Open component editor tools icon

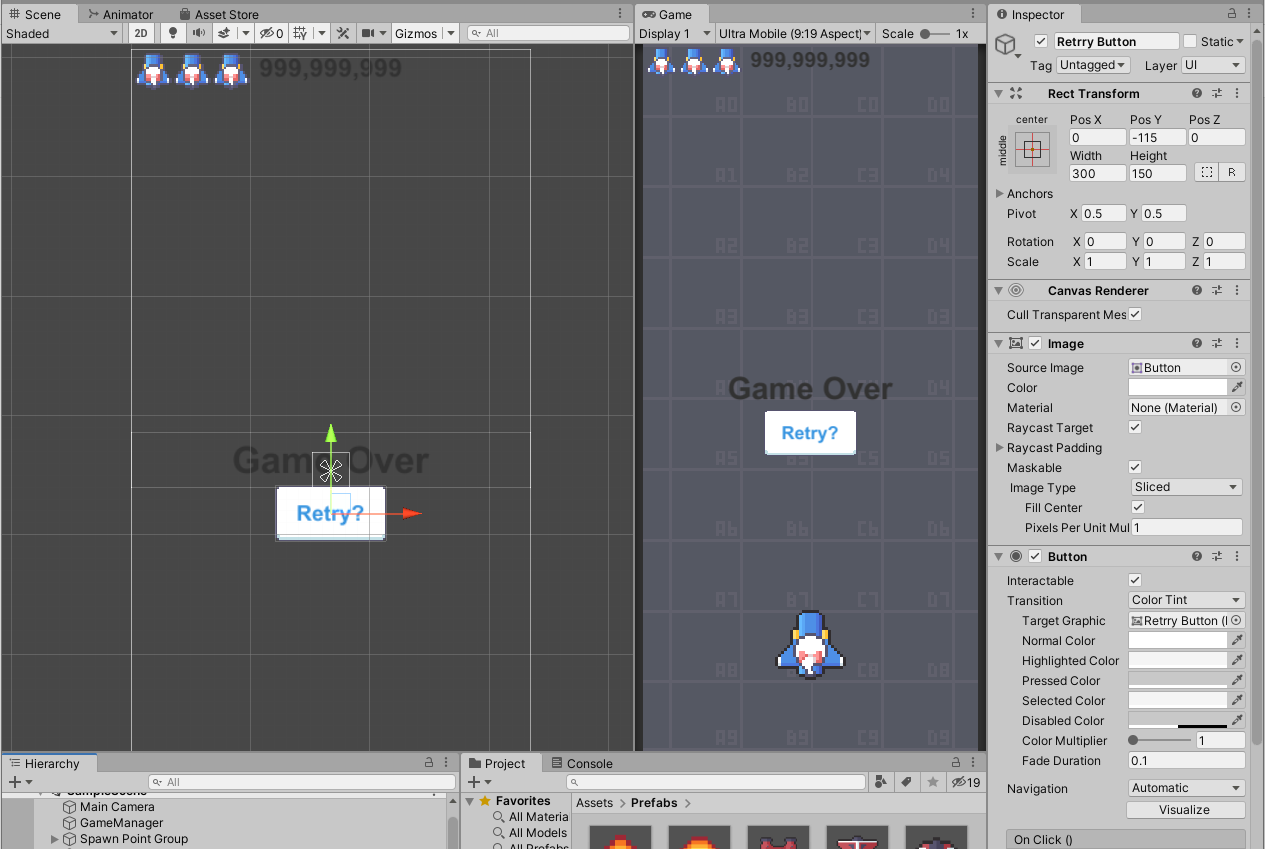coord(343,33)
